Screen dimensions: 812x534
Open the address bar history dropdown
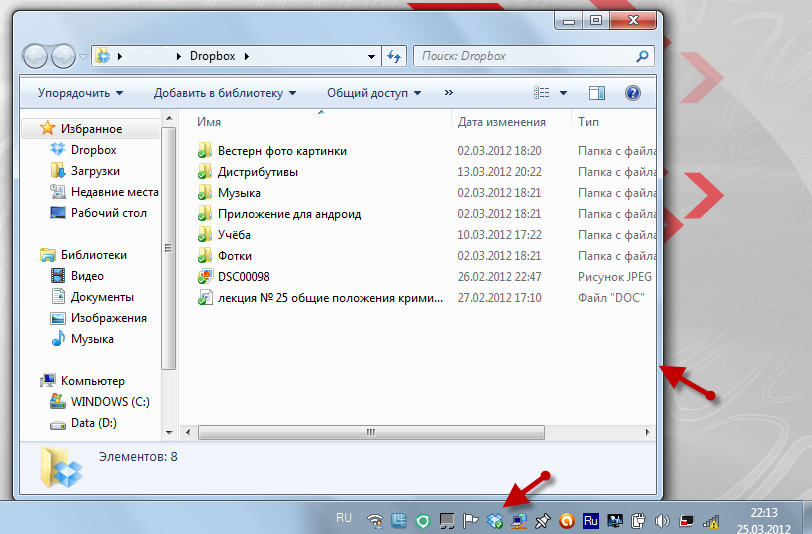point(371,56)
